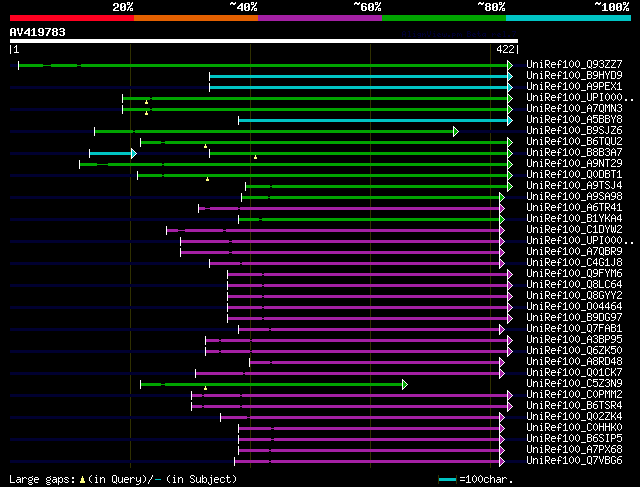
Task: Open the UniRef100_B9SJZ6 hit label
Action: point(574,131)
